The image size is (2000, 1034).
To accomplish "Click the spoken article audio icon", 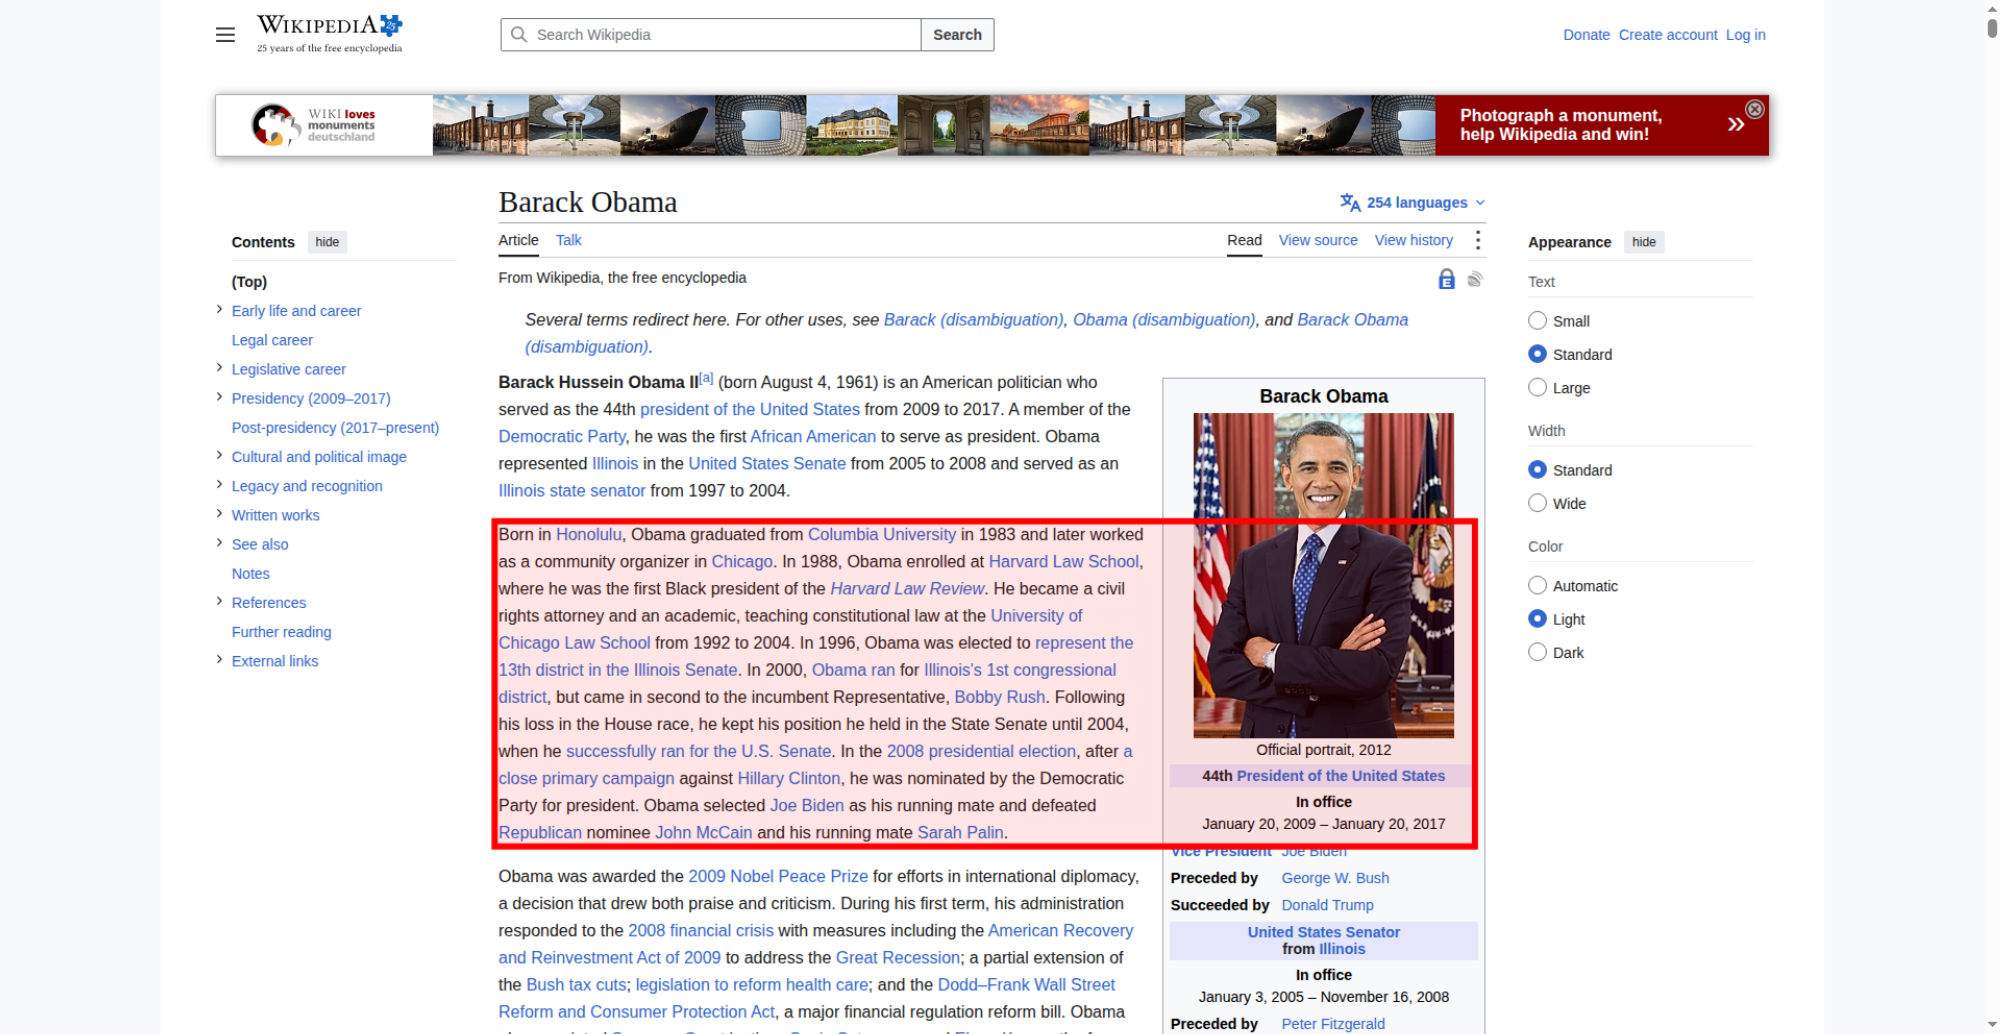I will pyautogui.click(x=1475, y=279).
